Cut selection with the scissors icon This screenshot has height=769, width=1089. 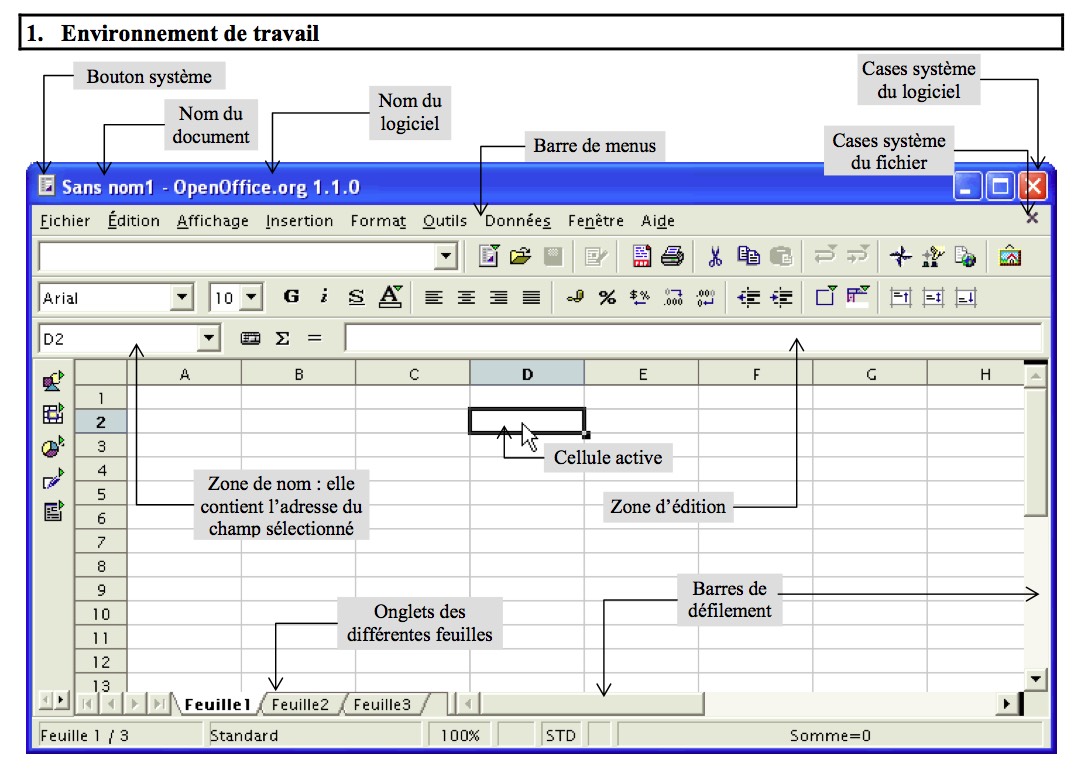(715, 256)
